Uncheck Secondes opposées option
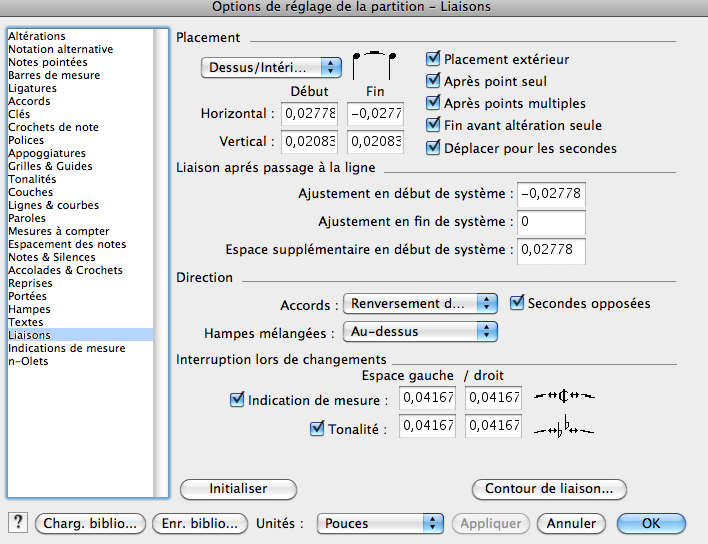Screen dimensions: 708x544 click(517, 303)
